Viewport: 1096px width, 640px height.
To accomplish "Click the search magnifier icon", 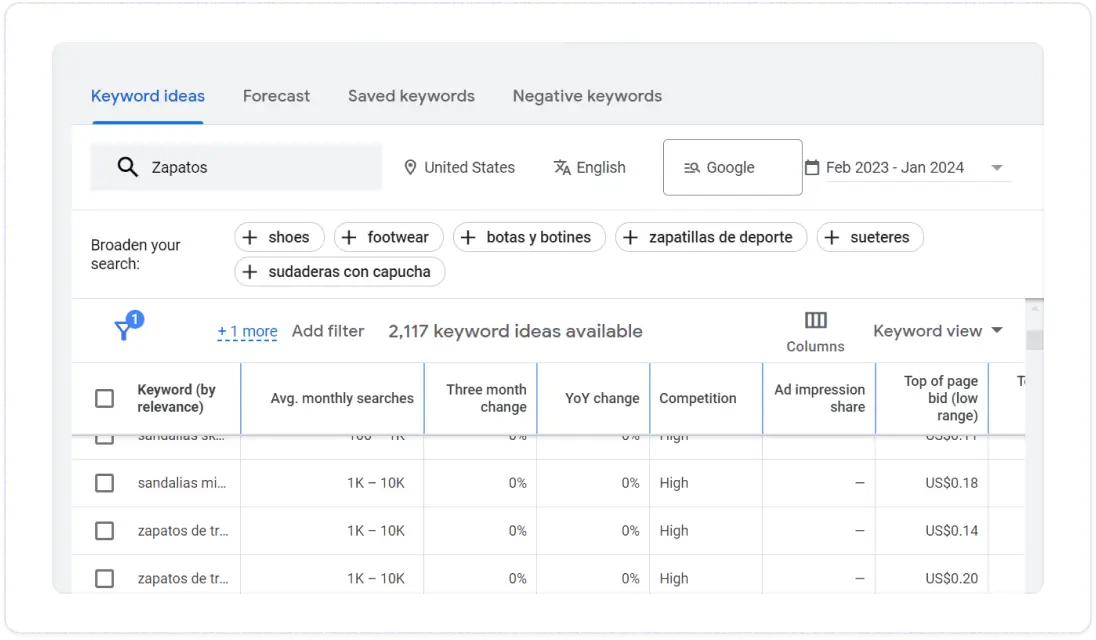I will tap(128, 166).
